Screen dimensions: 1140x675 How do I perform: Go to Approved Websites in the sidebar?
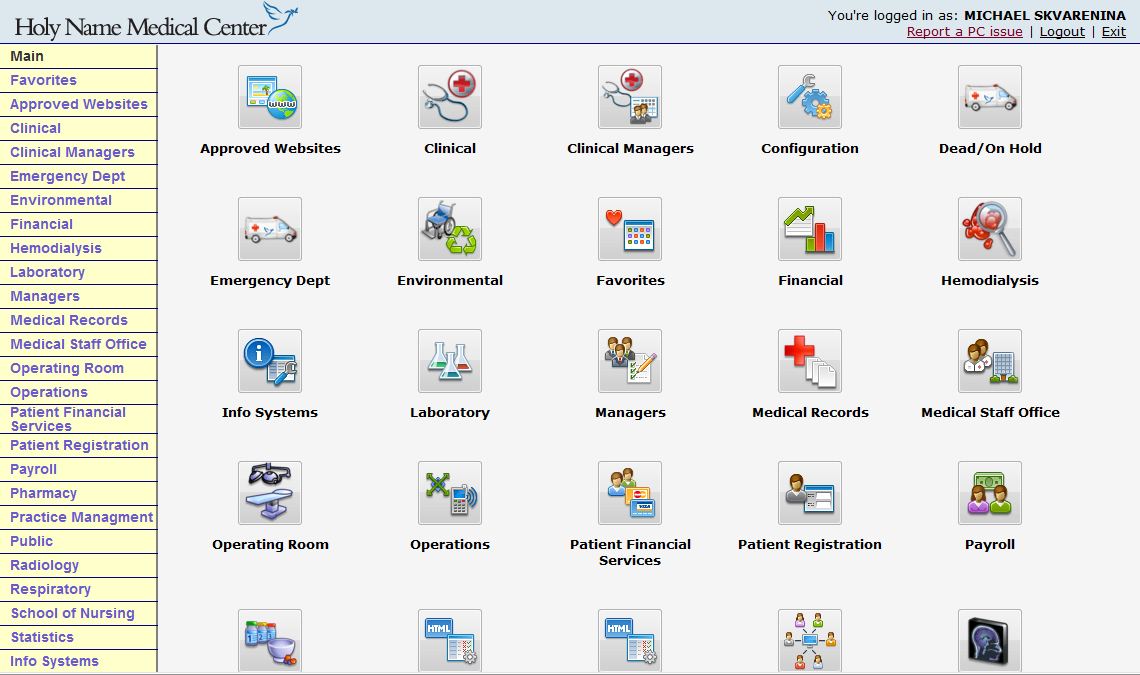click(79, 104)
